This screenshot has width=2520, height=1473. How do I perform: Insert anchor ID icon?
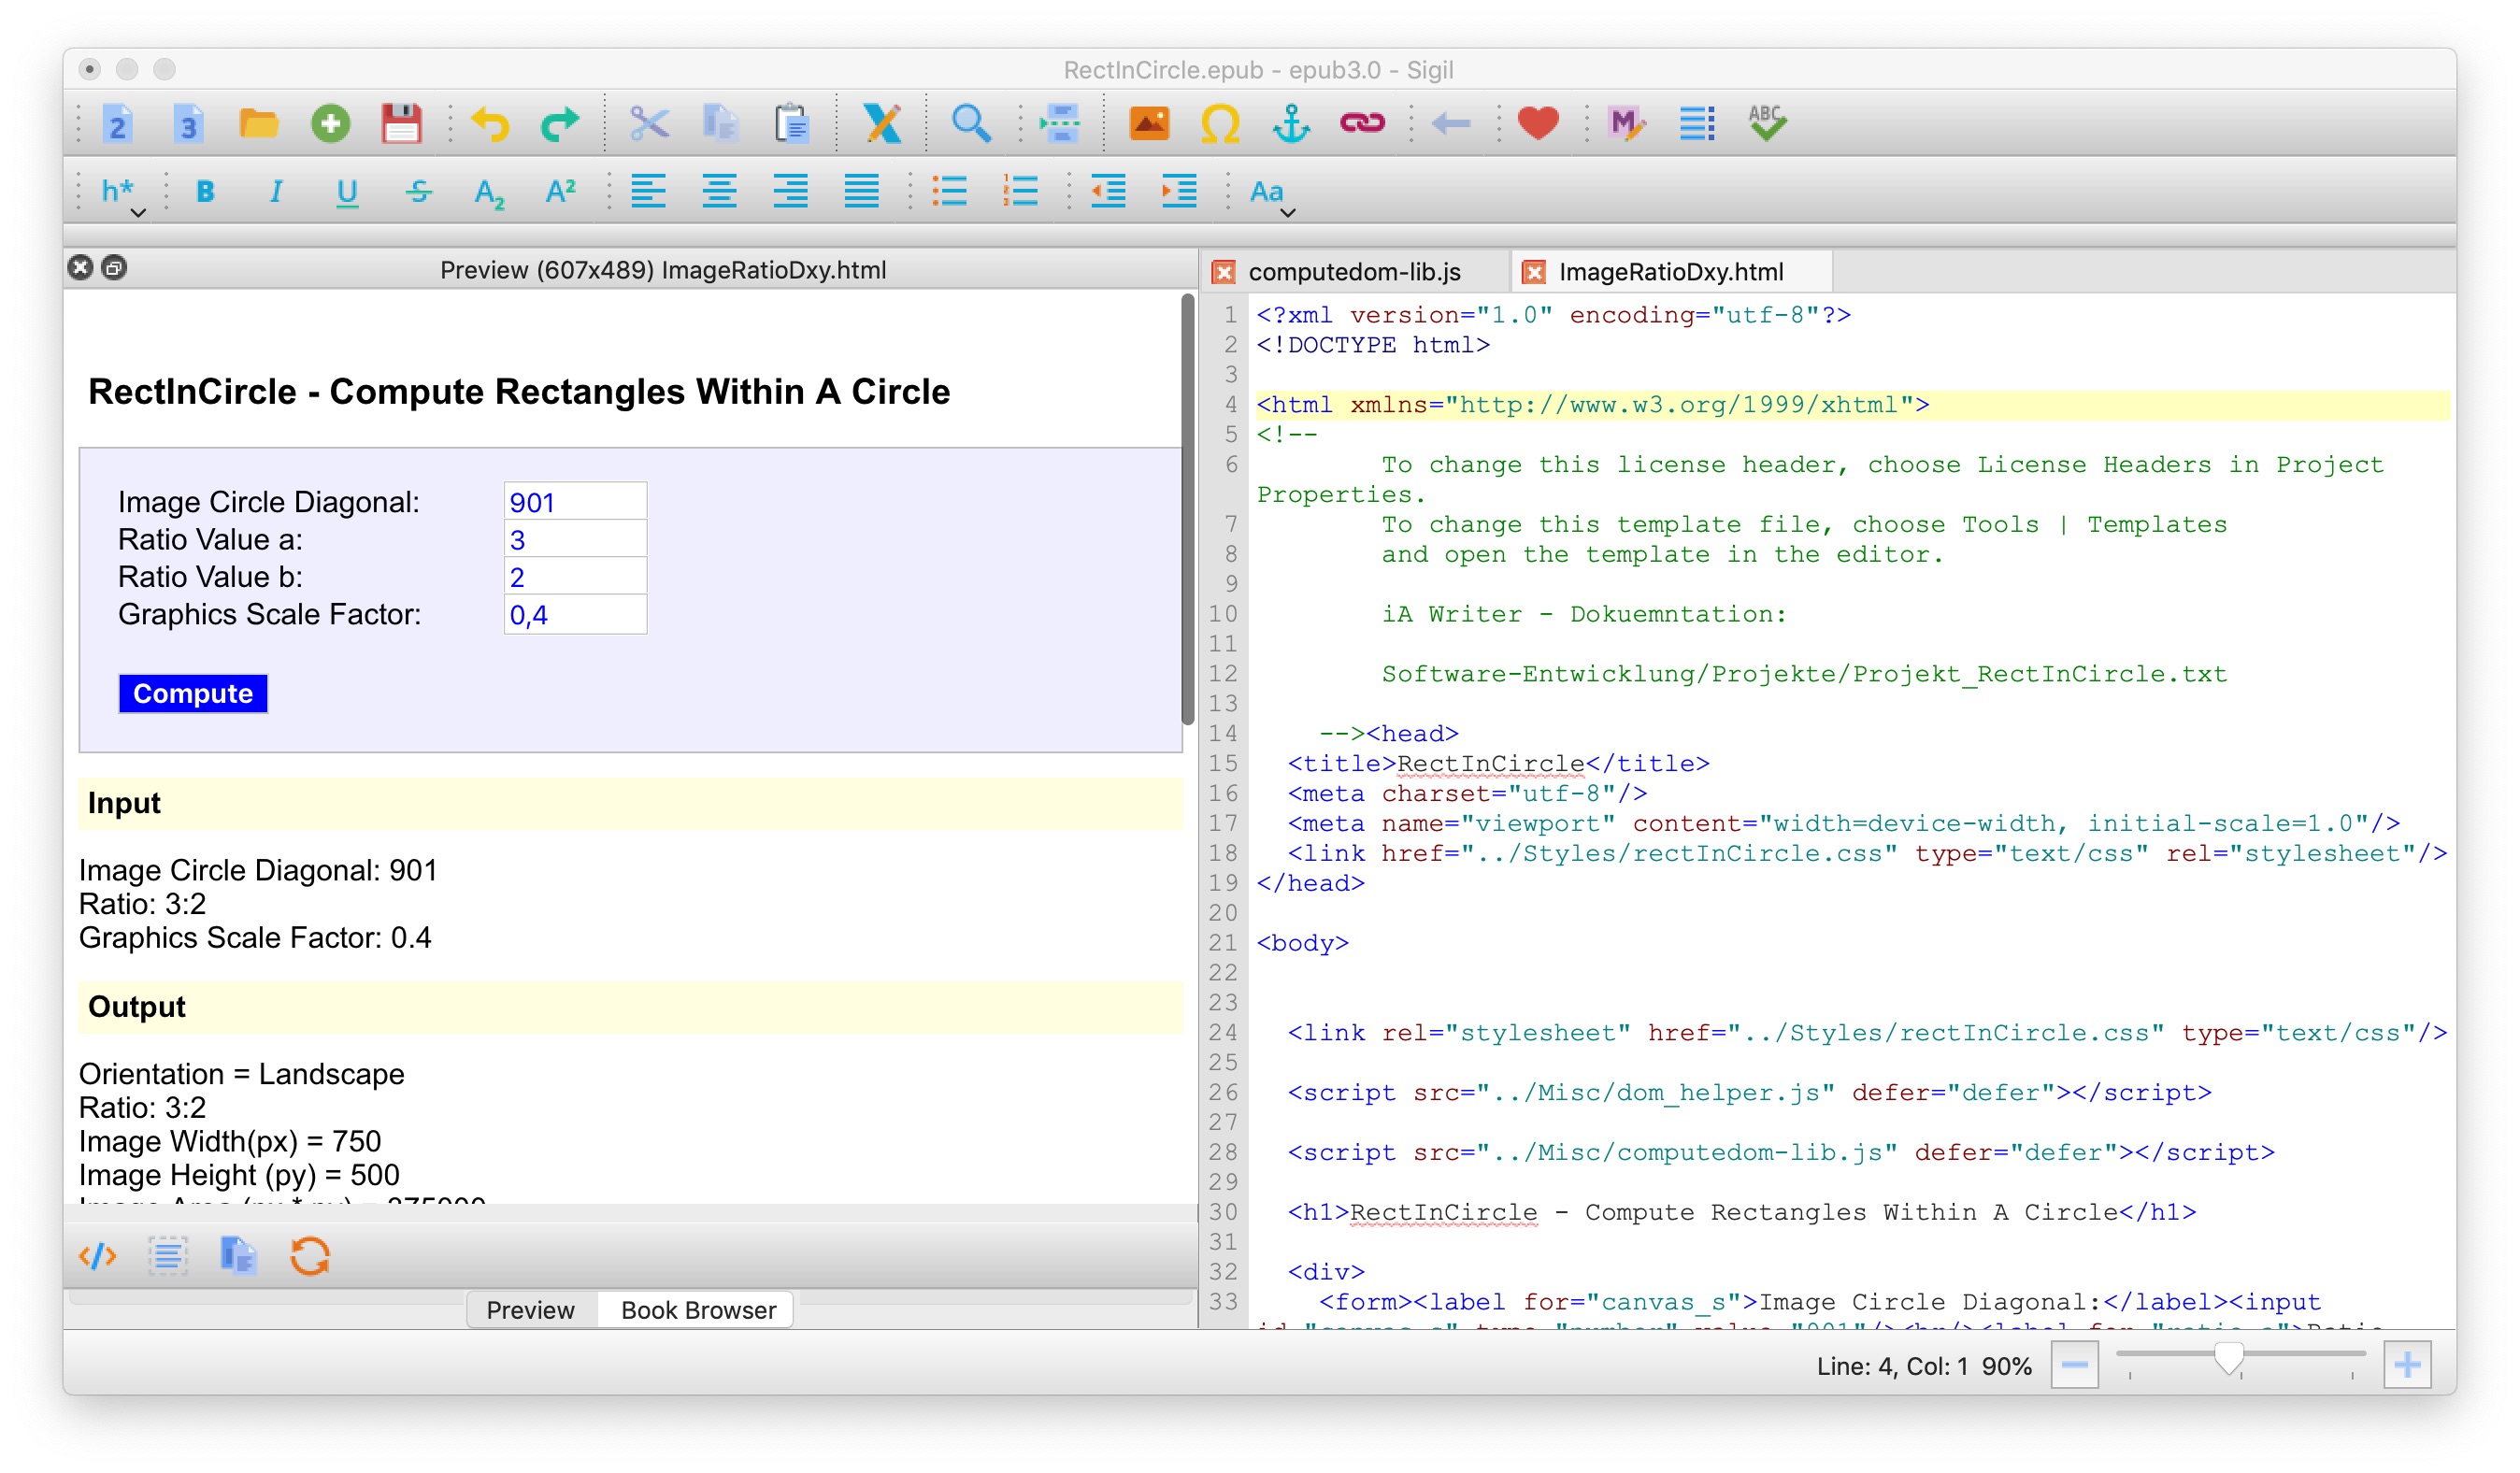pyautogui.click(x=1291, y=124)
